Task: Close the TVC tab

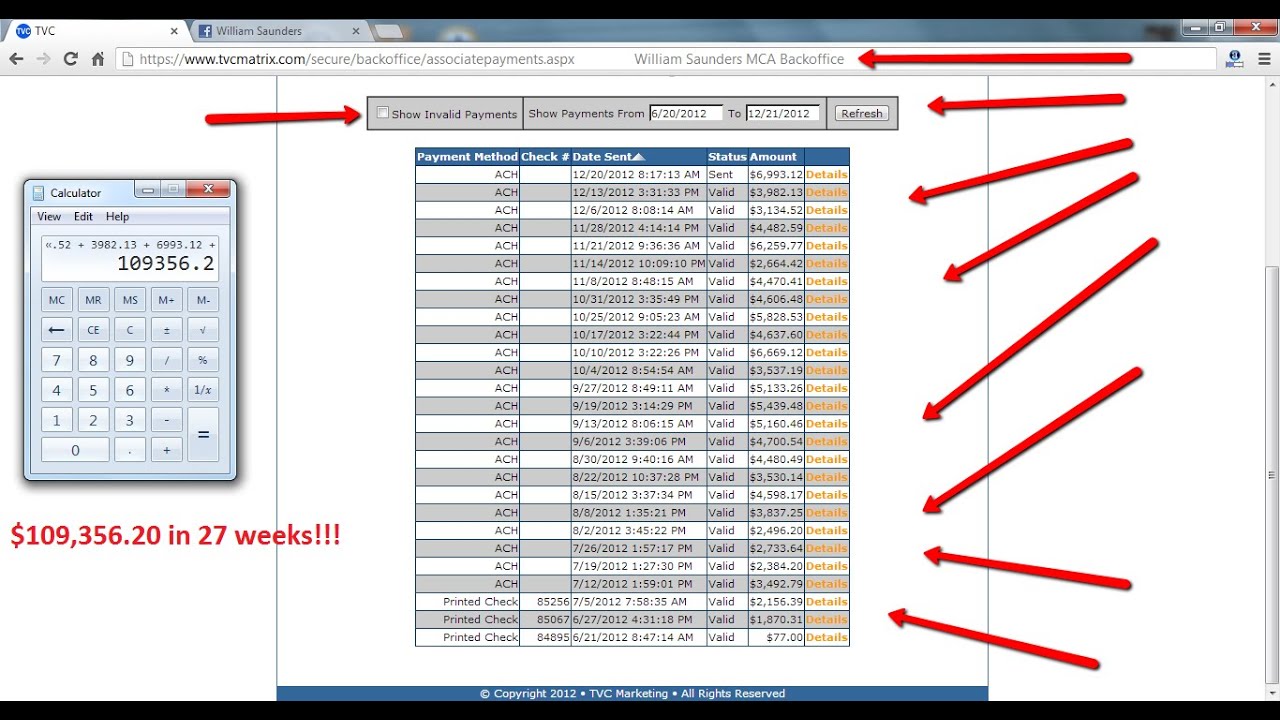Action: 173,31
